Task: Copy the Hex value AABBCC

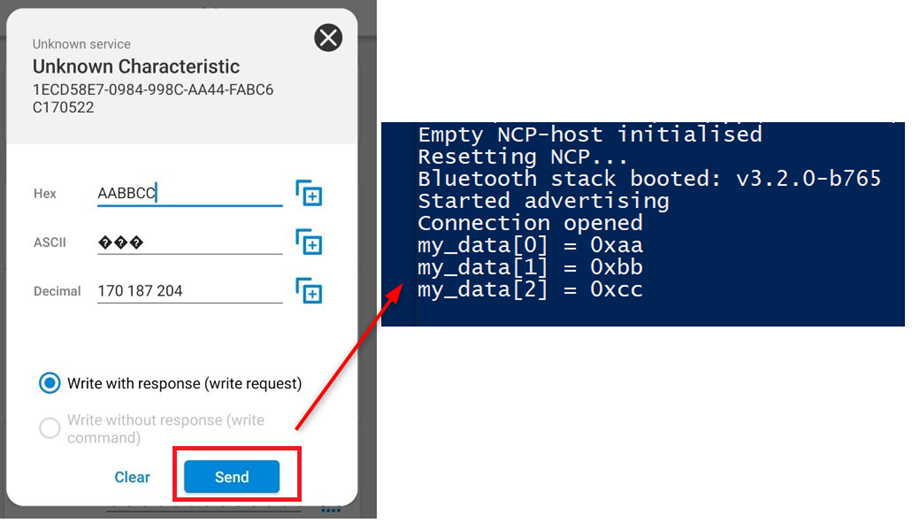Action: [309, 193]
